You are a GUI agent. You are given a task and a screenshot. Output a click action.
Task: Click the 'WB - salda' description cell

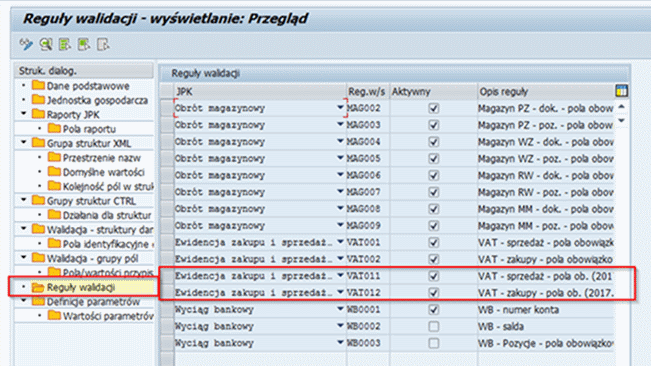point(546,327)
